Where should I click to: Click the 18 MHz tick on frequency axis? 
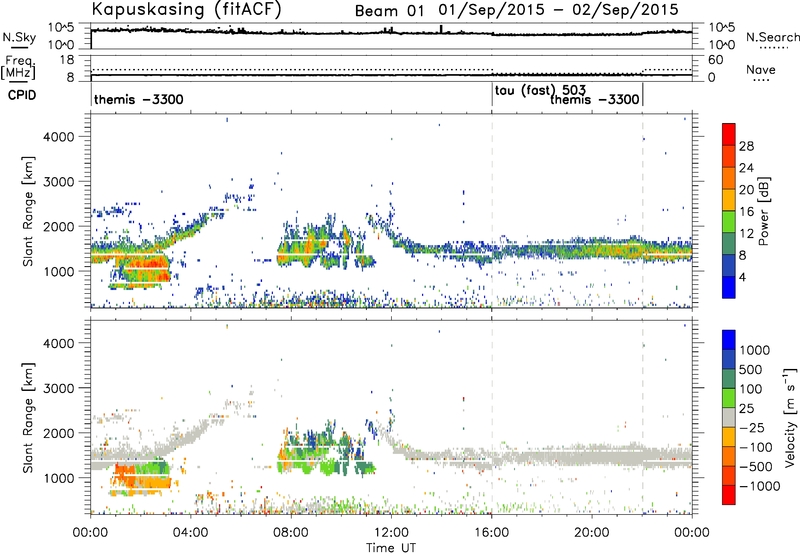67,60
